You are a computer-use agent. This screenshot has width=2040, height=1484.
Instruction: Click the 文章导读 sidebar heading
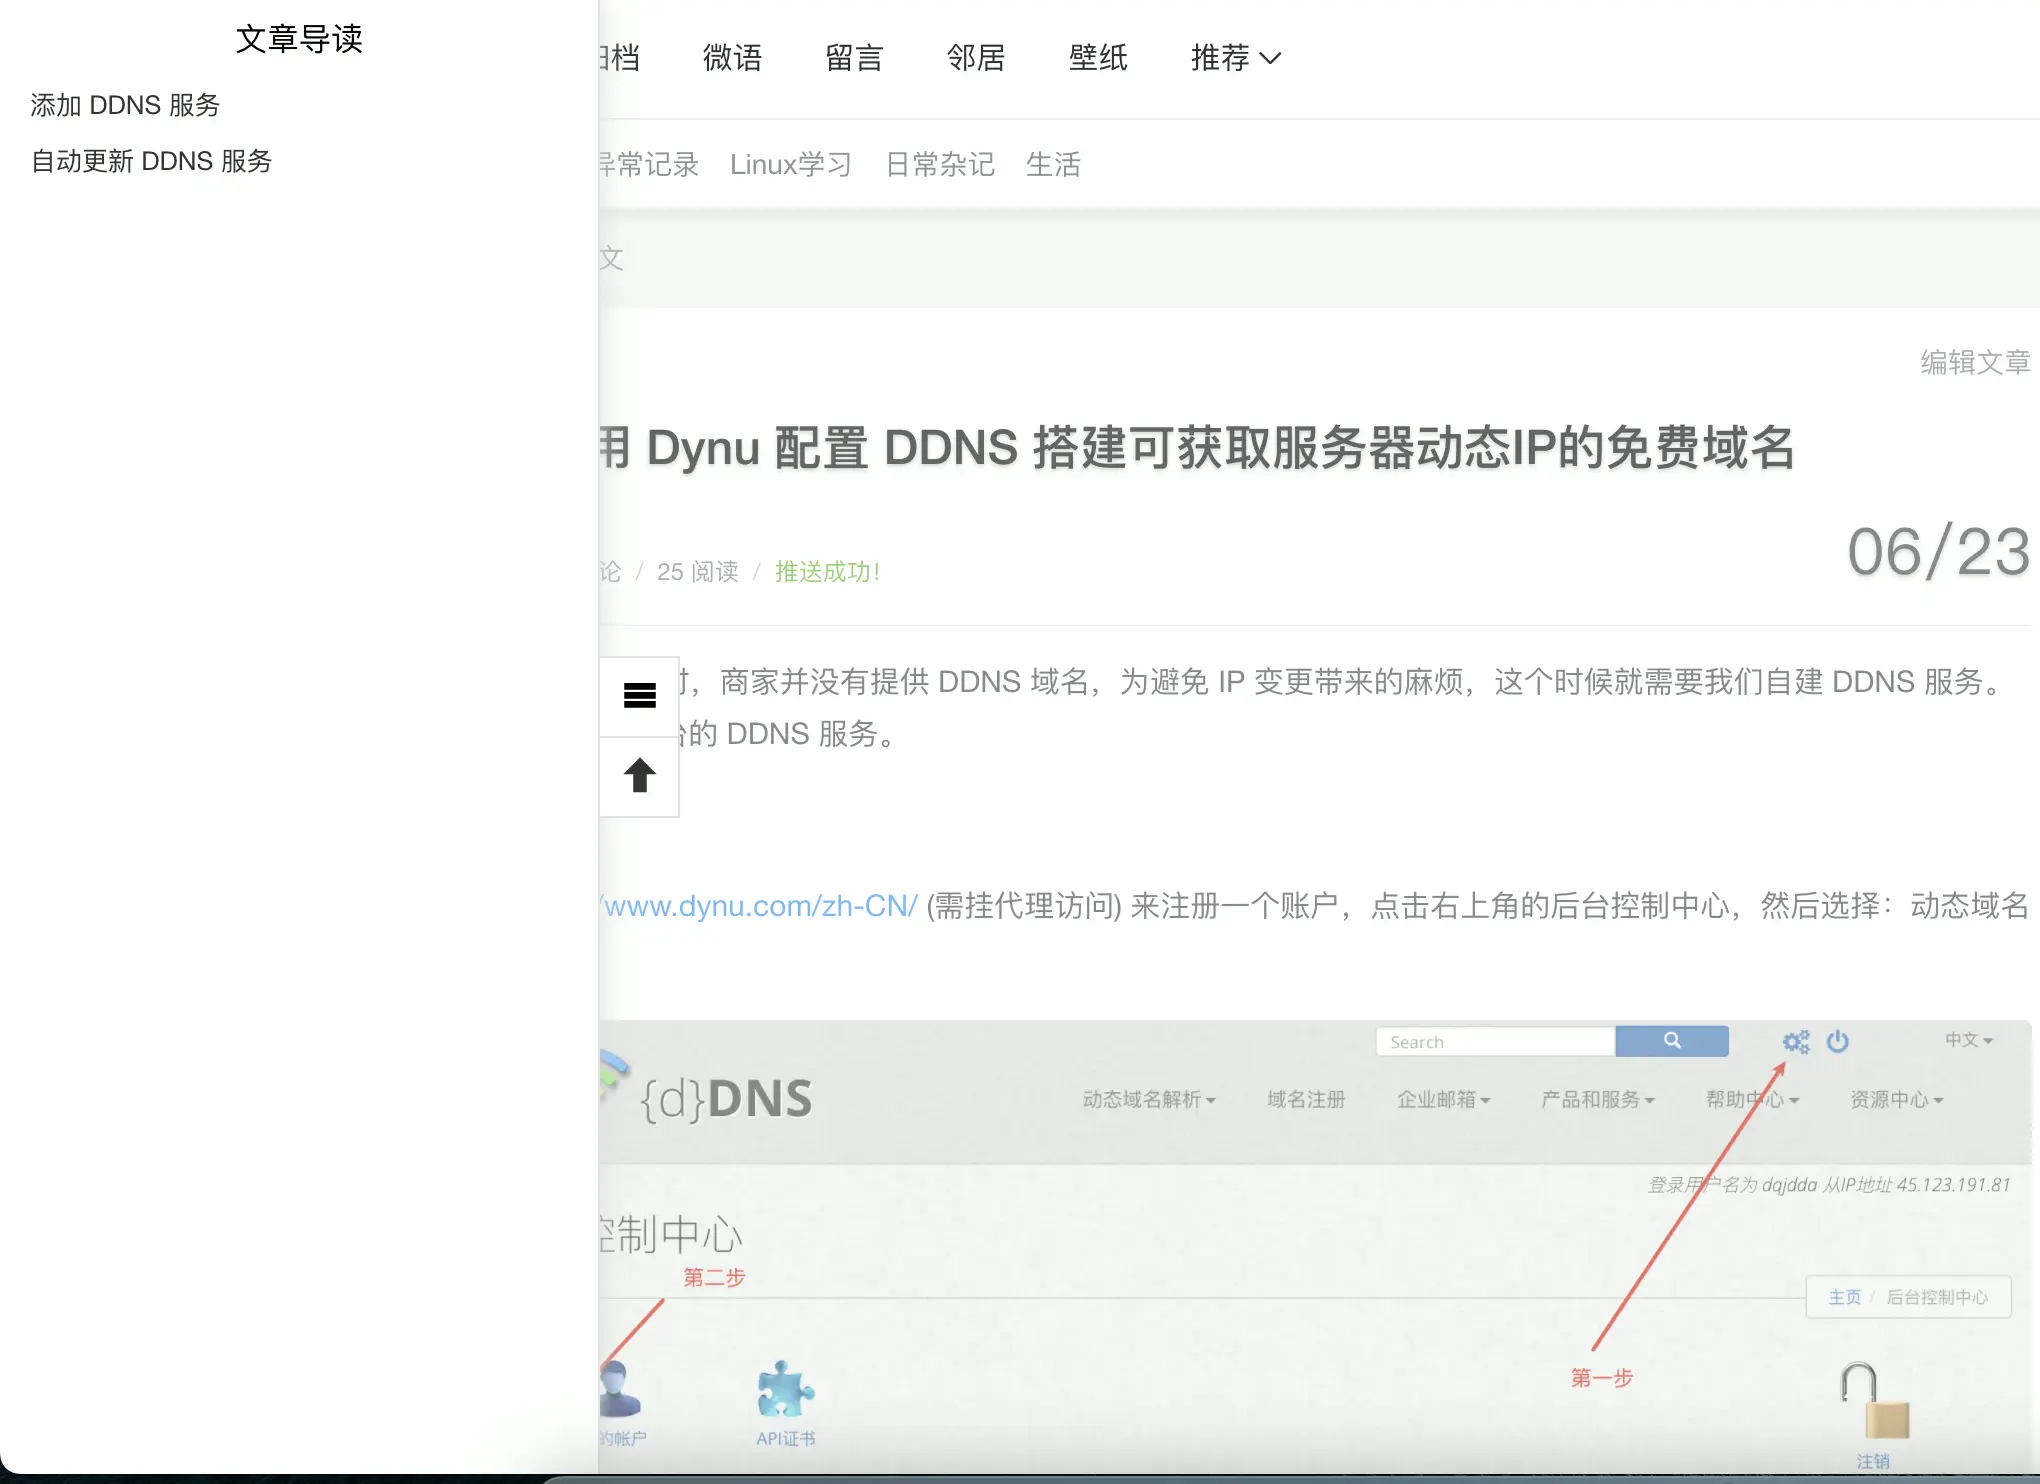click(x=299, y=39)
